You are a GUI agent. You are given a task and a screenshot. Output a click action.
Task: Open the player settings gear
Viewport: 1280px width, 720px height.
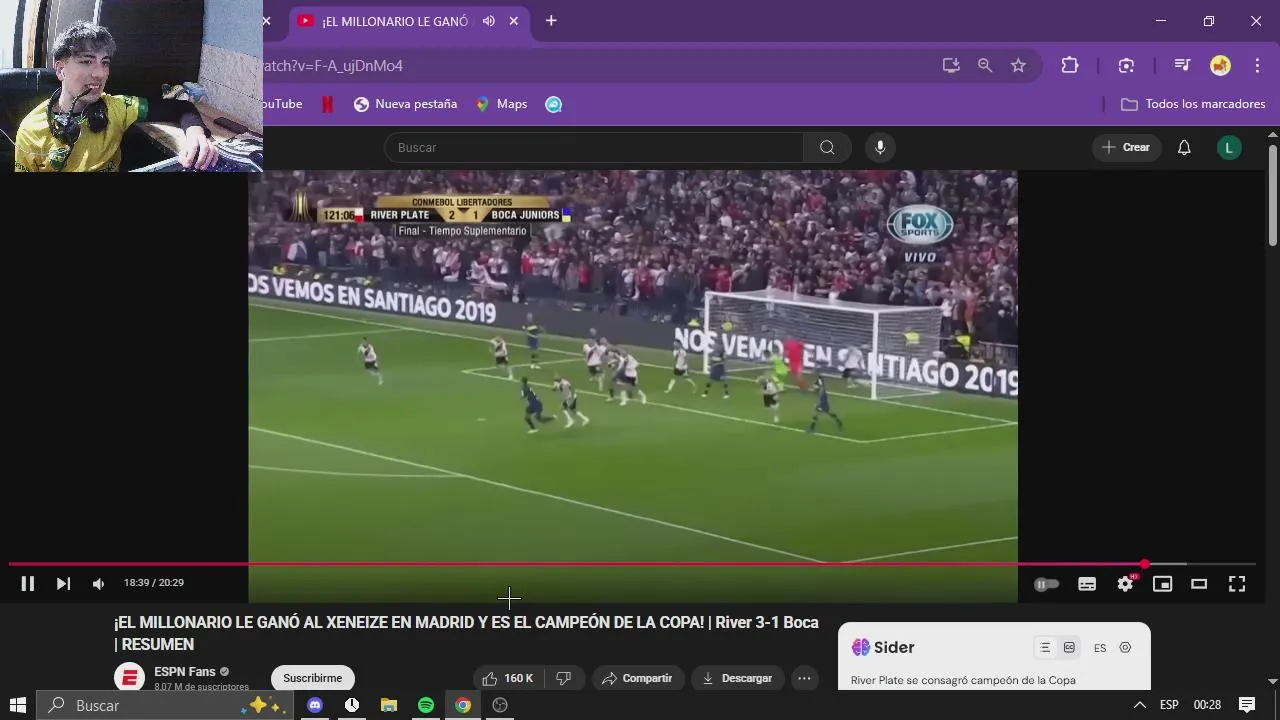(1125, 584)
